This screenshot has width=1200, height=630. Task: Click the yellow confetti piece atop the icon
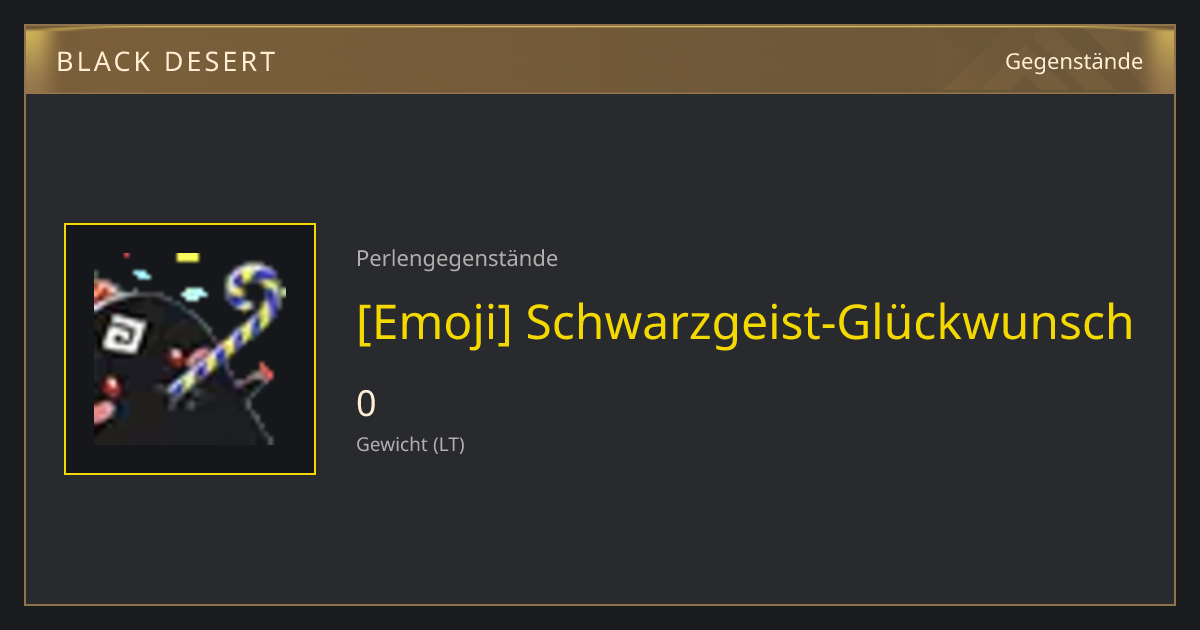187,257
